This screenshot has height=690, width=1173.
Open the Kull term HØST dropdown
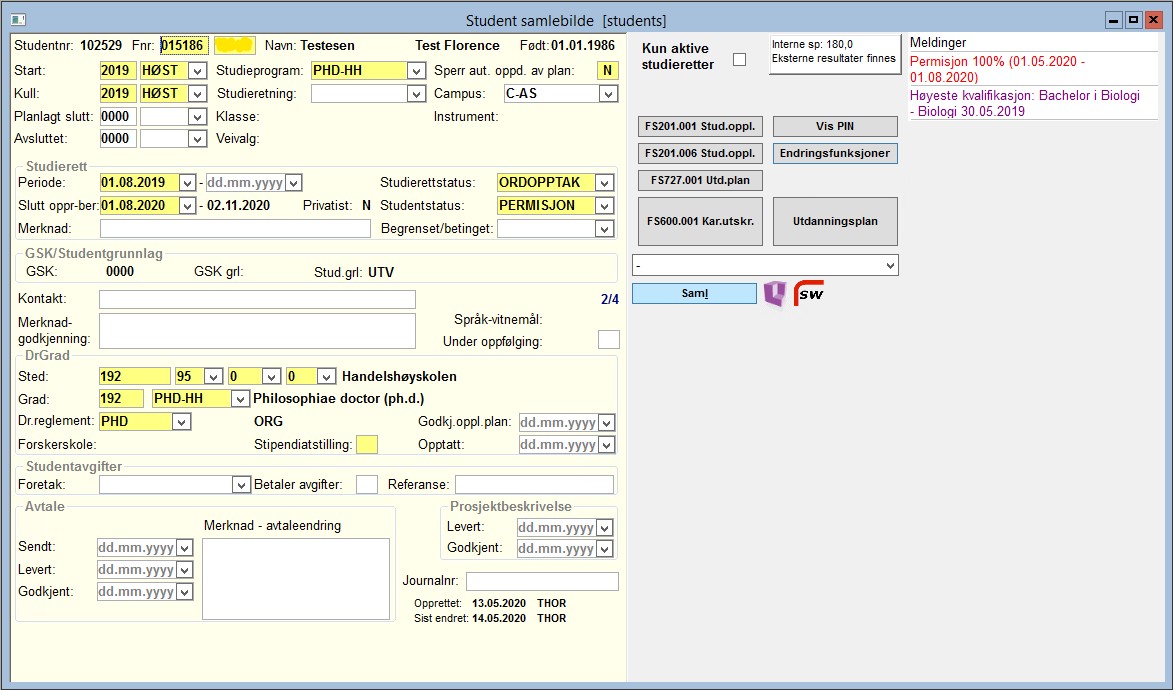click(x=197, y=94)
